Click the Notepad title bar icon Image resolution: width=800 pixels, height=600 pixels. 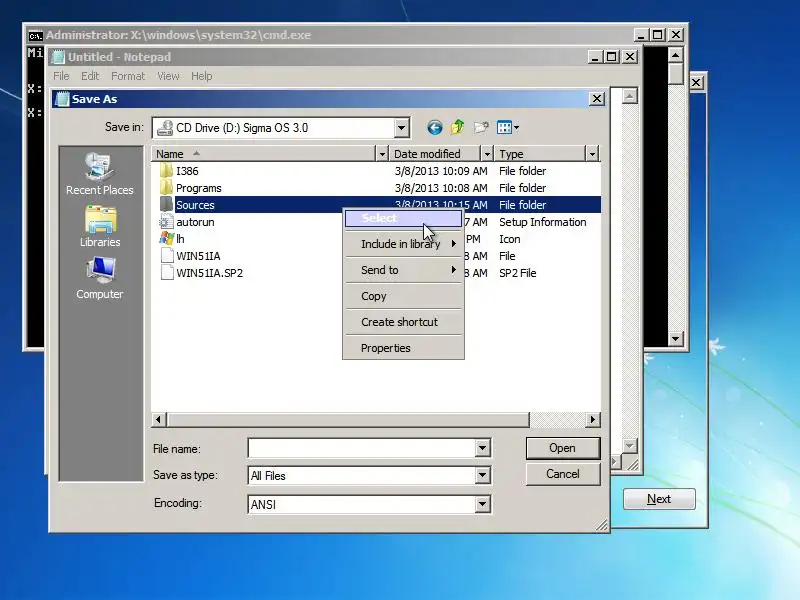point(59,57)
